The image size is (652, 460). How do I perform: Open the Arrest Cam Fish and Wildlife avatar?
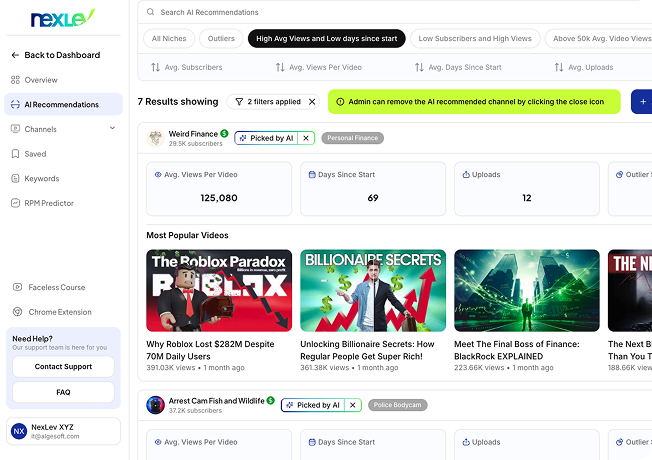point(156,405)
